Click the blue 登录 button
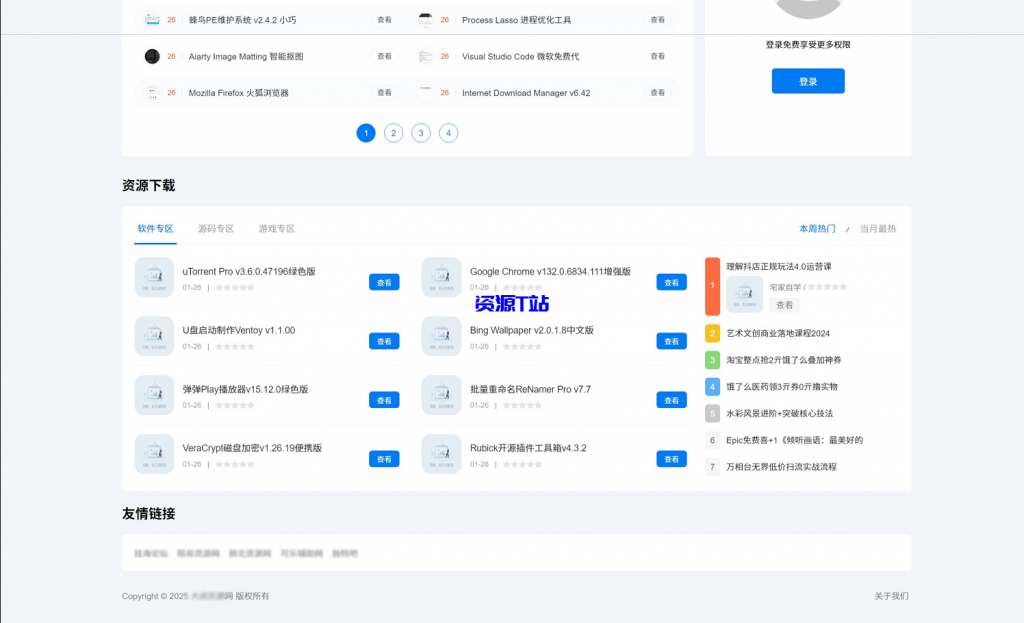 click(808, 80)
